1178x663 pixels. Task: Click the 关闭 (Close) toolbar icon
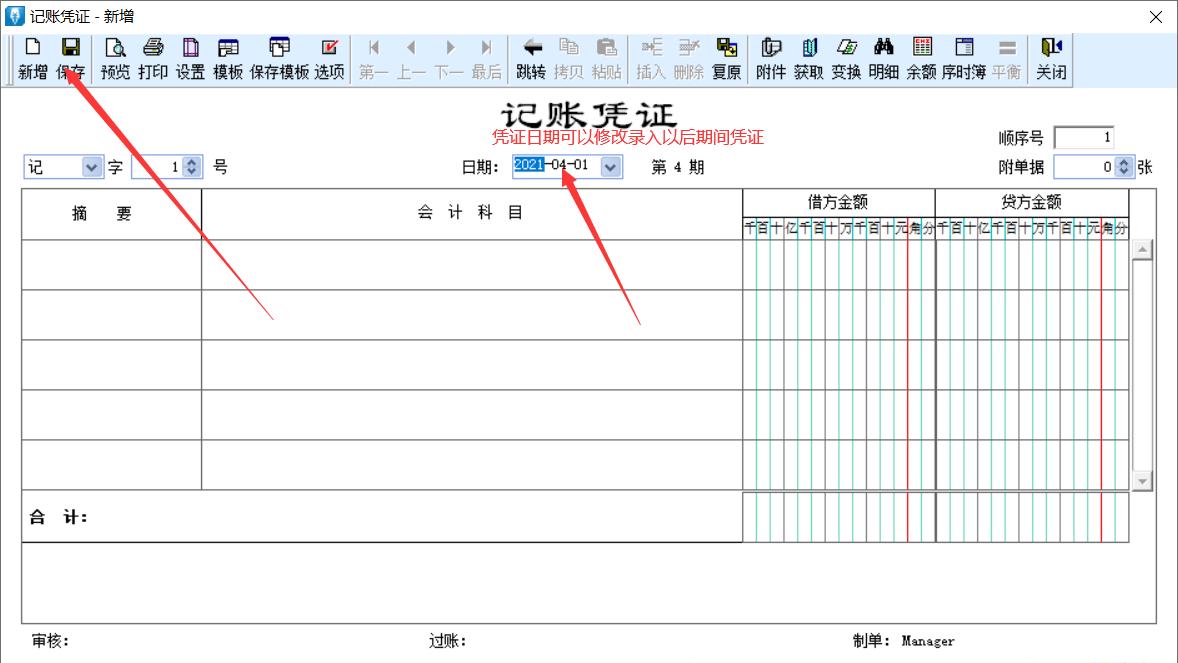tap(1050, 58)
